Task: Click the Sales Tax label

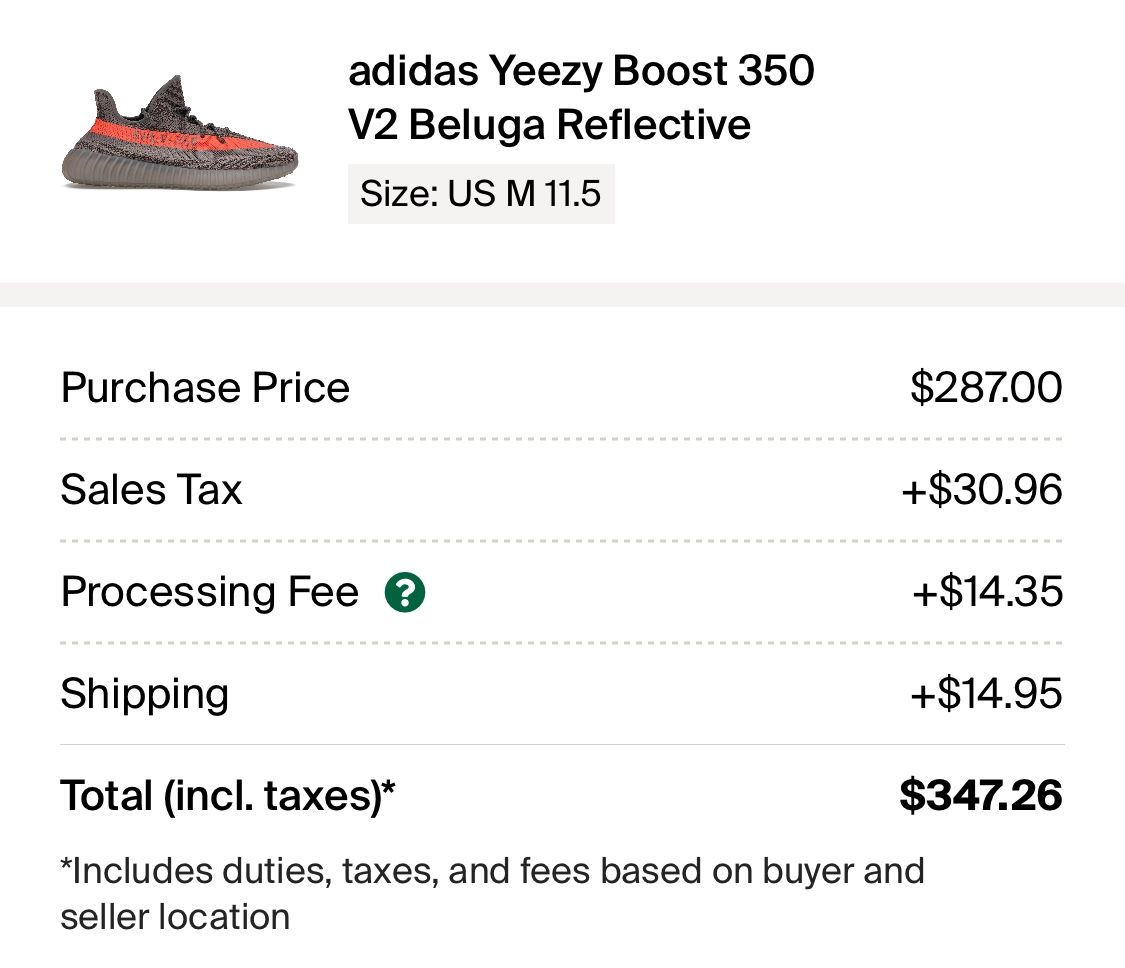Action: click(151, 490)
